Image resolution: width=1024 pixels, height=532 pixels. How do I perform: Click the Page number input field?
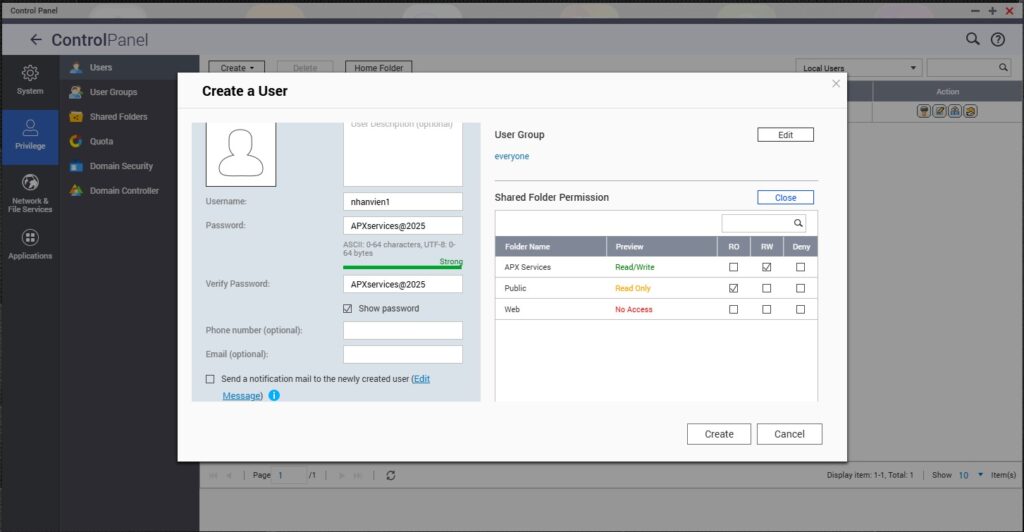290,475
